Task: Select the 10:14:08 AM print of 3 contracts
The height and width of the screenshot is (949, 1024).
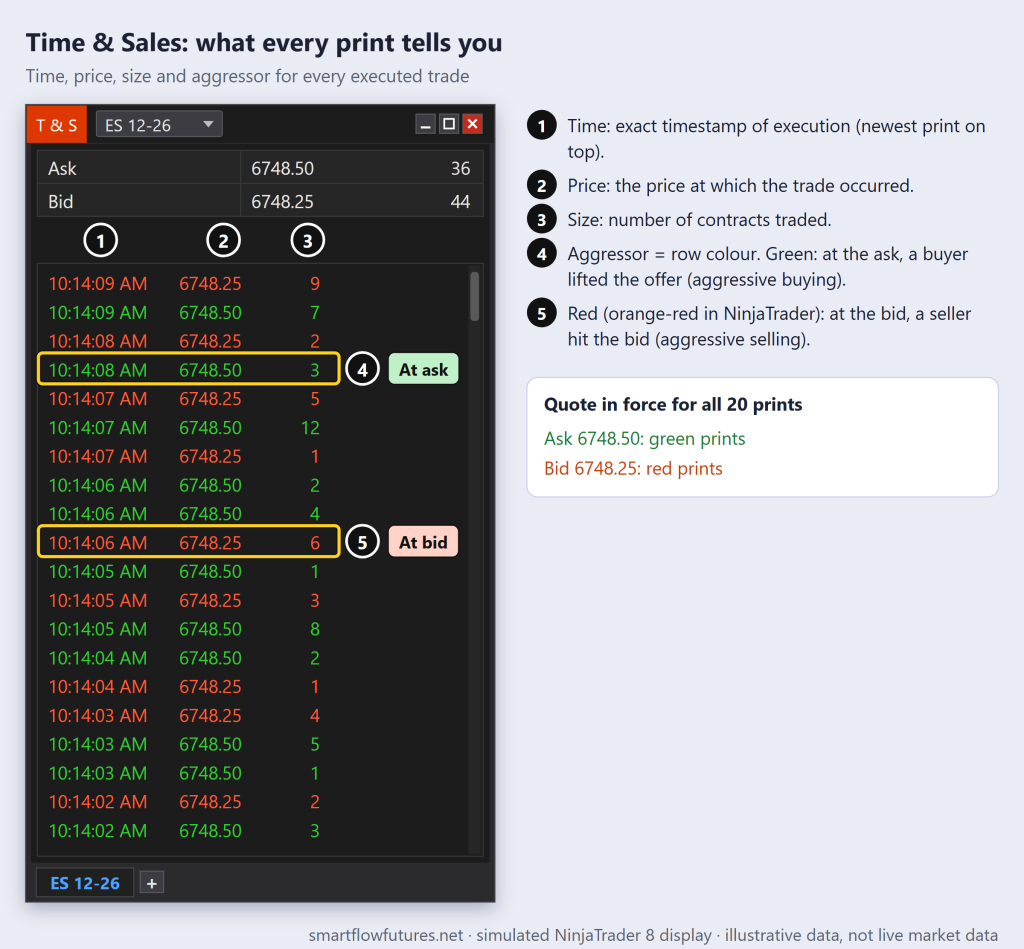Action: [x=189, y=370]
